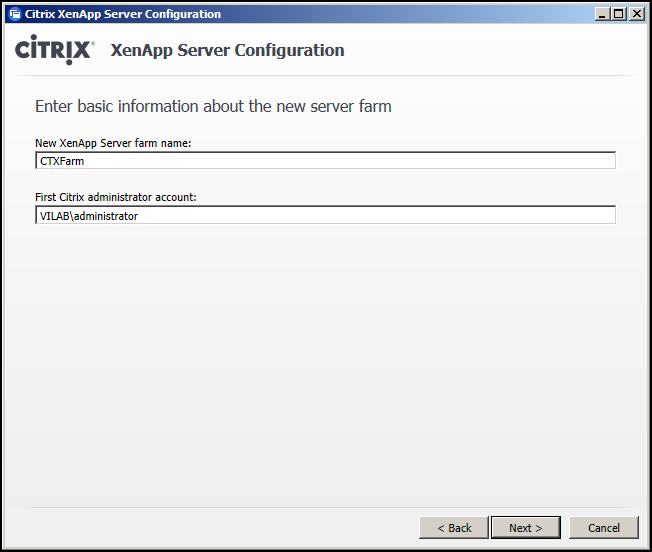Viewport: 652px width, 552px height.
Task: Click the 'Enter basic information' page heading
Action: (213, 106)
